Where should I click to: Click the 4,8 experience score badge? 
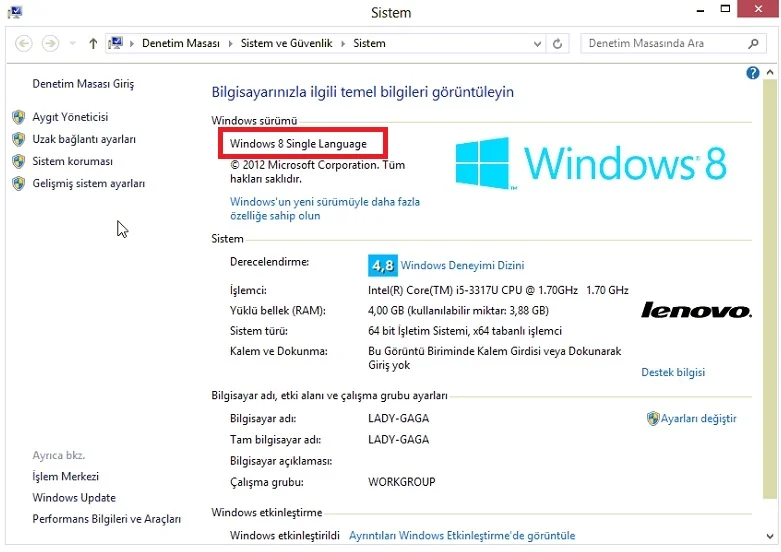tap(383, 265)
